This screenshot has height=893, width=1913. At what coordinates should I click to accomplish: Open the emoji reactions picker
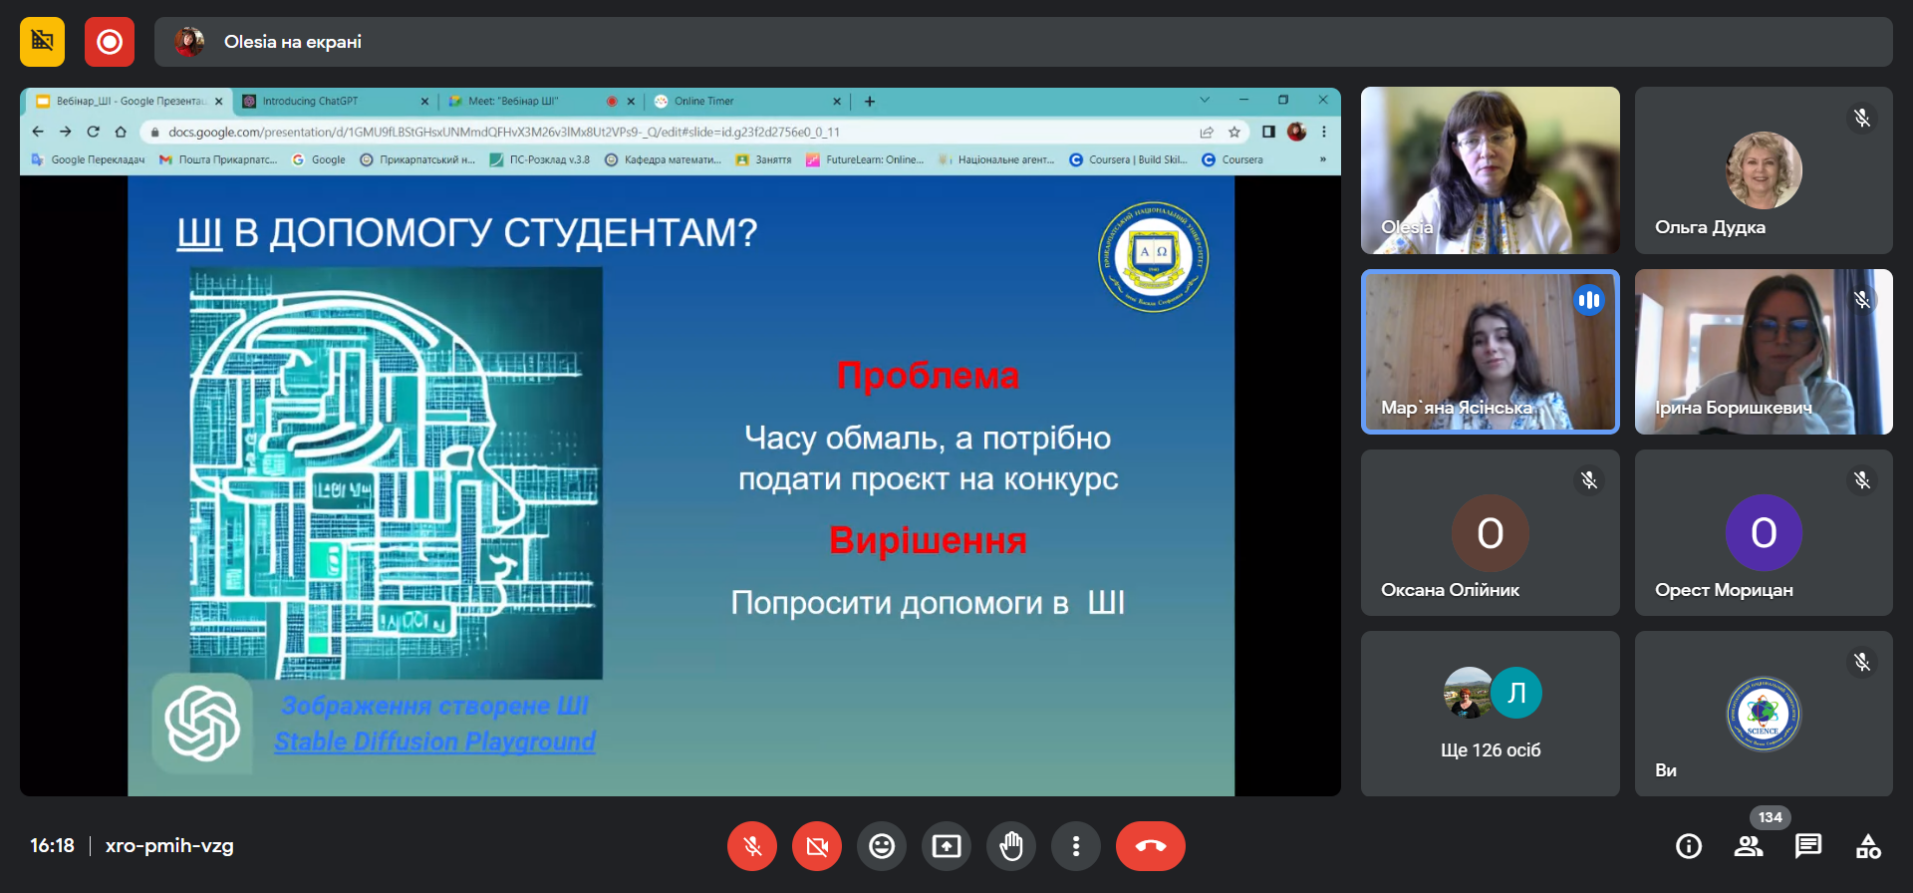881,847
